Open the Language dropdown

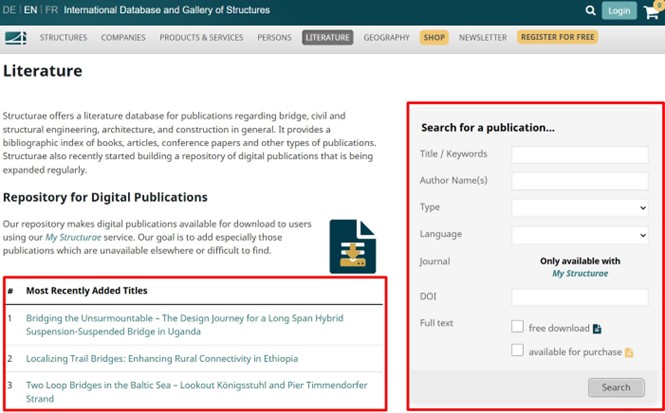coord(579,236)
